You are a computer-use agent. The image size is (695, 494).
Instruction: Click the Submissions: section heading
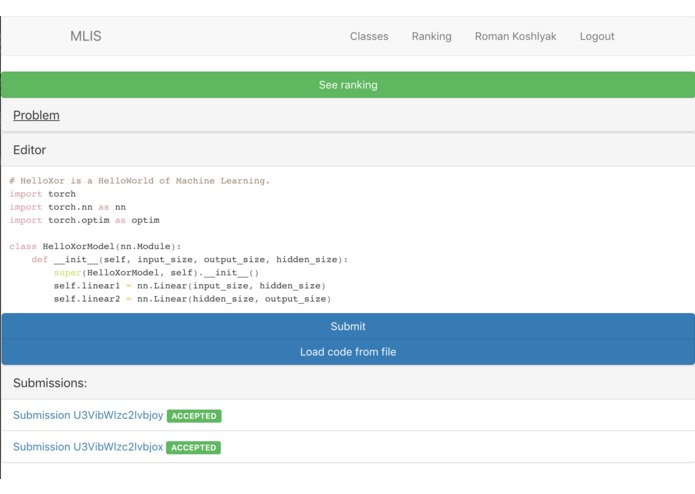coord(50,383)
